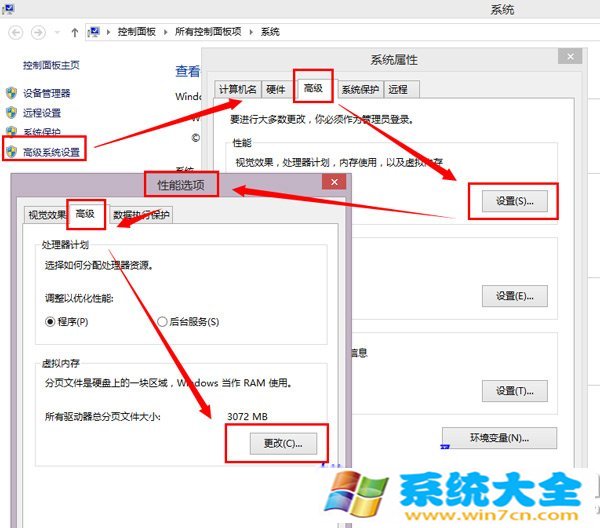Expand chevron before 系统 in breadcrumb
The height and width of the screenshot is (528, 600).
[x=251, y=32]
